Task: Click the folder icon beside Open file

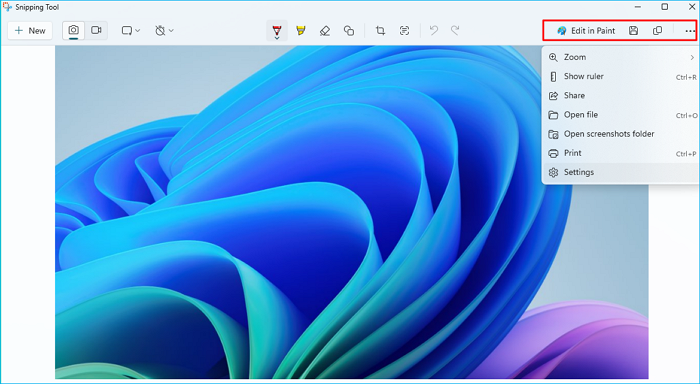Action: point(553,115)
